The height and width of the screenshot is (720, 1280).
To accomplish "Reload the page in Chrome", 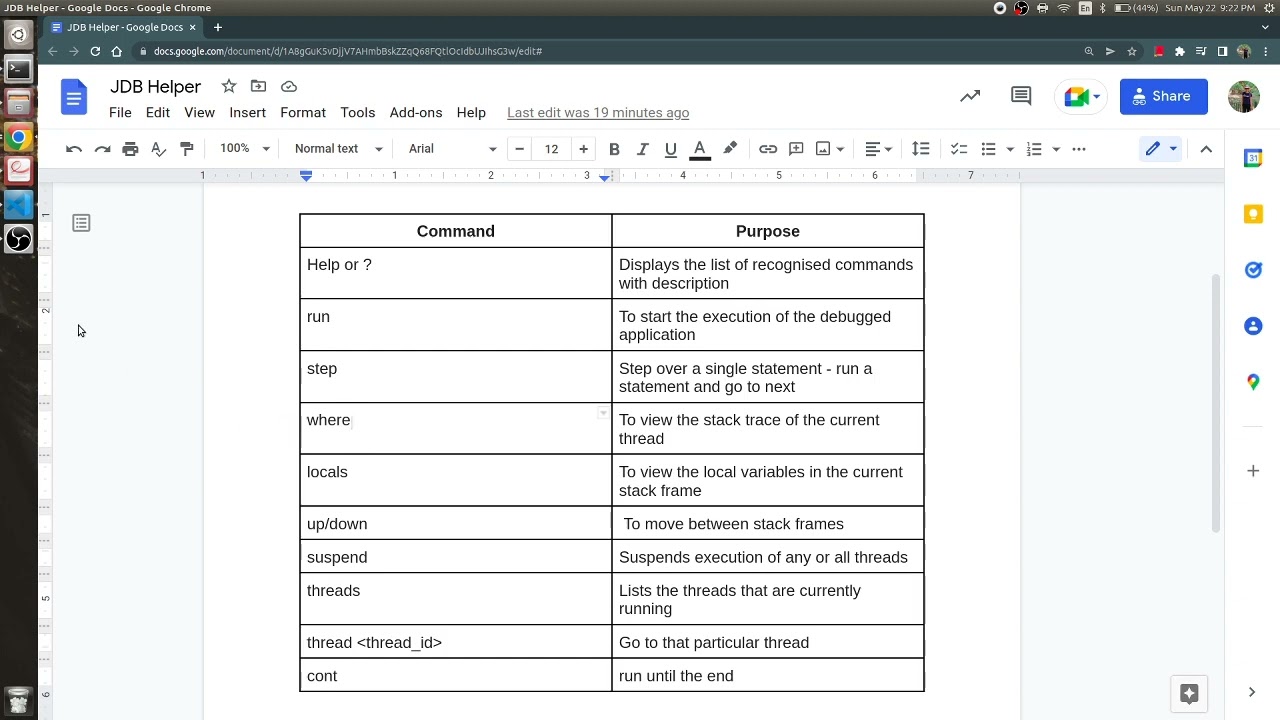I will coord(95,51).
